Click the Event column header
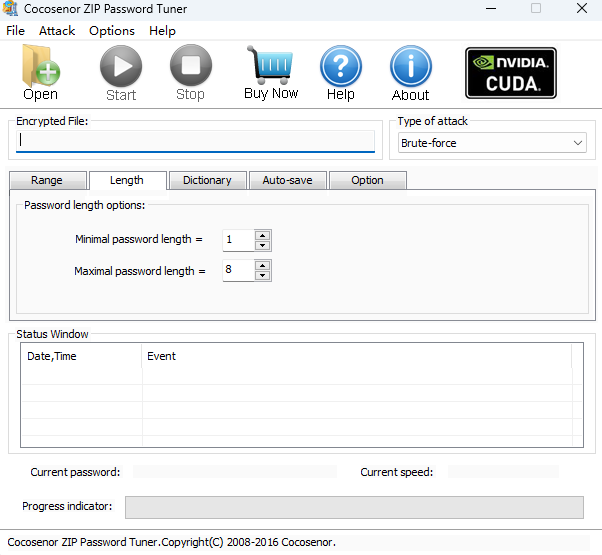The image size is (602, 555). point(357,356)
